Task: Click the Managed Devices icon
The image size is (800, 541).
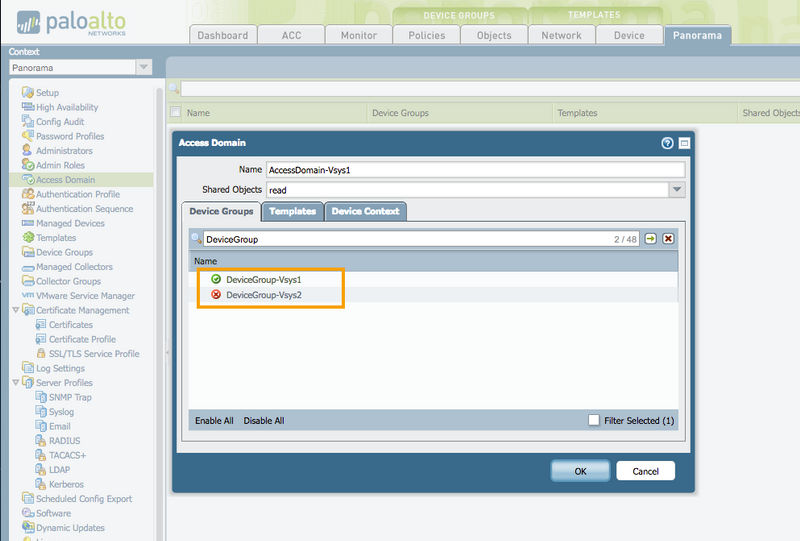Action: pyautogui.click(x=28, y=223)
